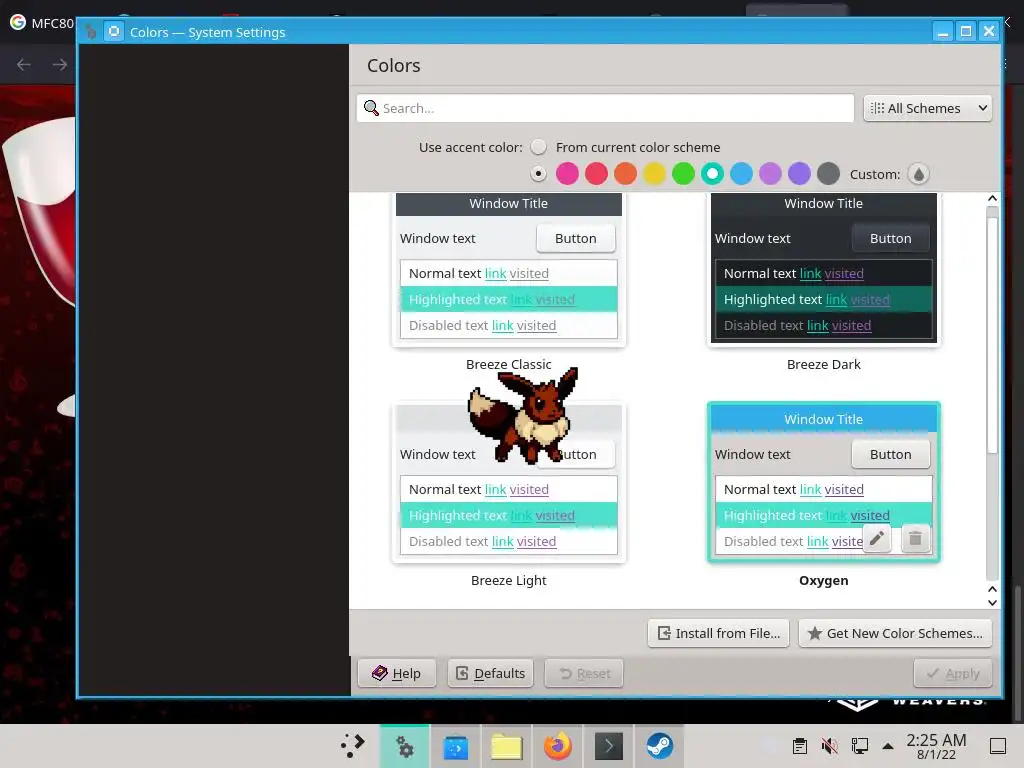Go back in the background browser window

(24, 65)
